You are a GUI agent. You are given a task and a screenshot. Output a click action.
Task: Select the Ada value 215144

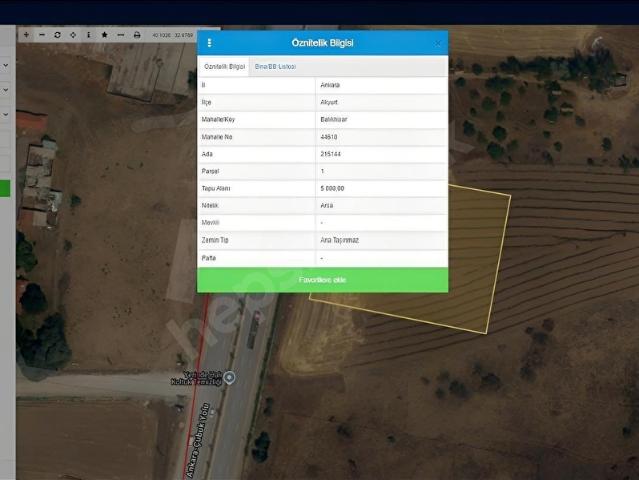click(x=331, y=154)
